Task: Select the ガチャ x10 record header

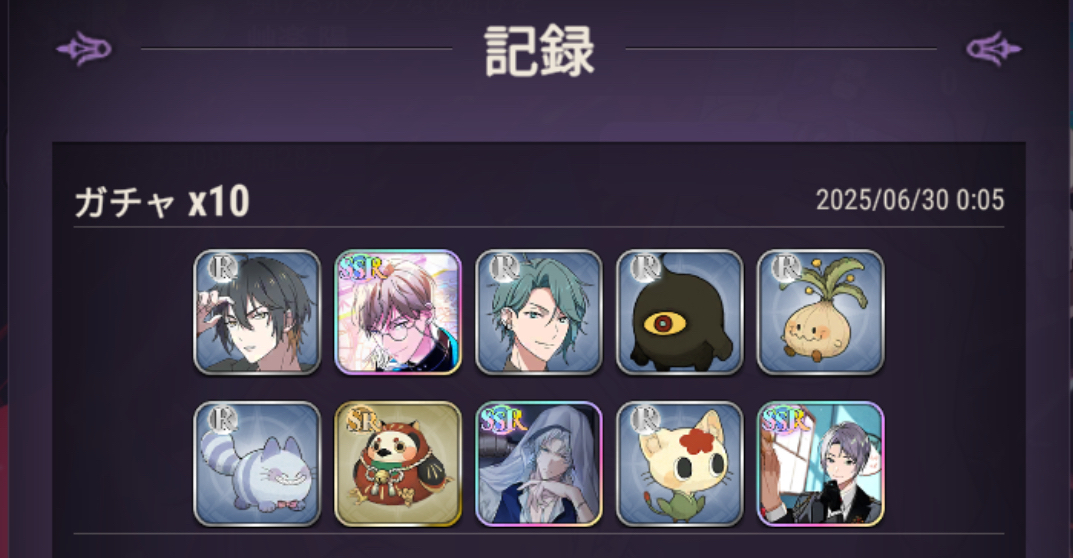Action: (162, 202)
